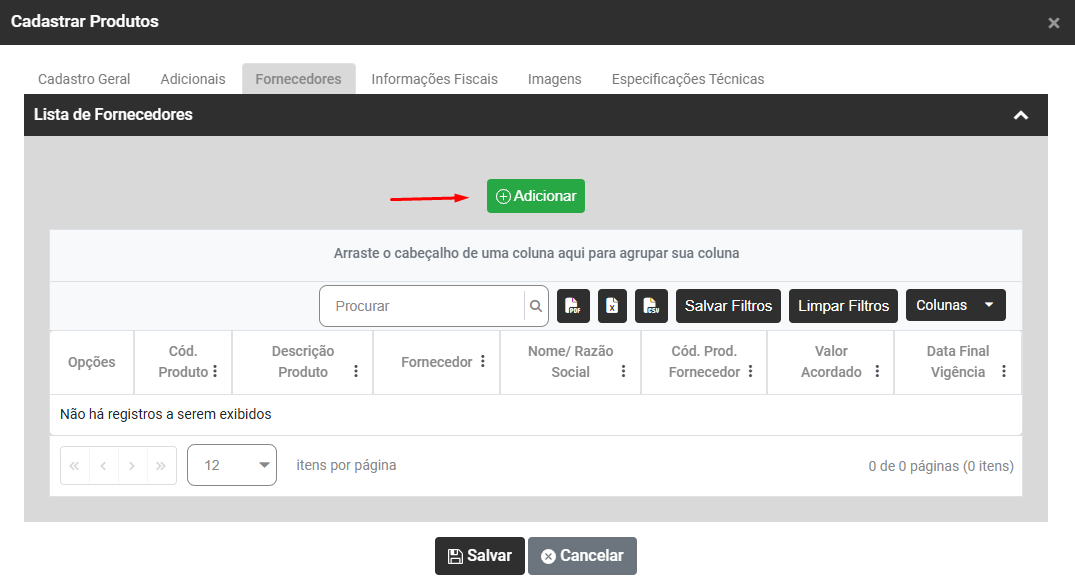
Task: Sort by Cód. Prod. Fornecedor header
Action: [x=704, y=362]
